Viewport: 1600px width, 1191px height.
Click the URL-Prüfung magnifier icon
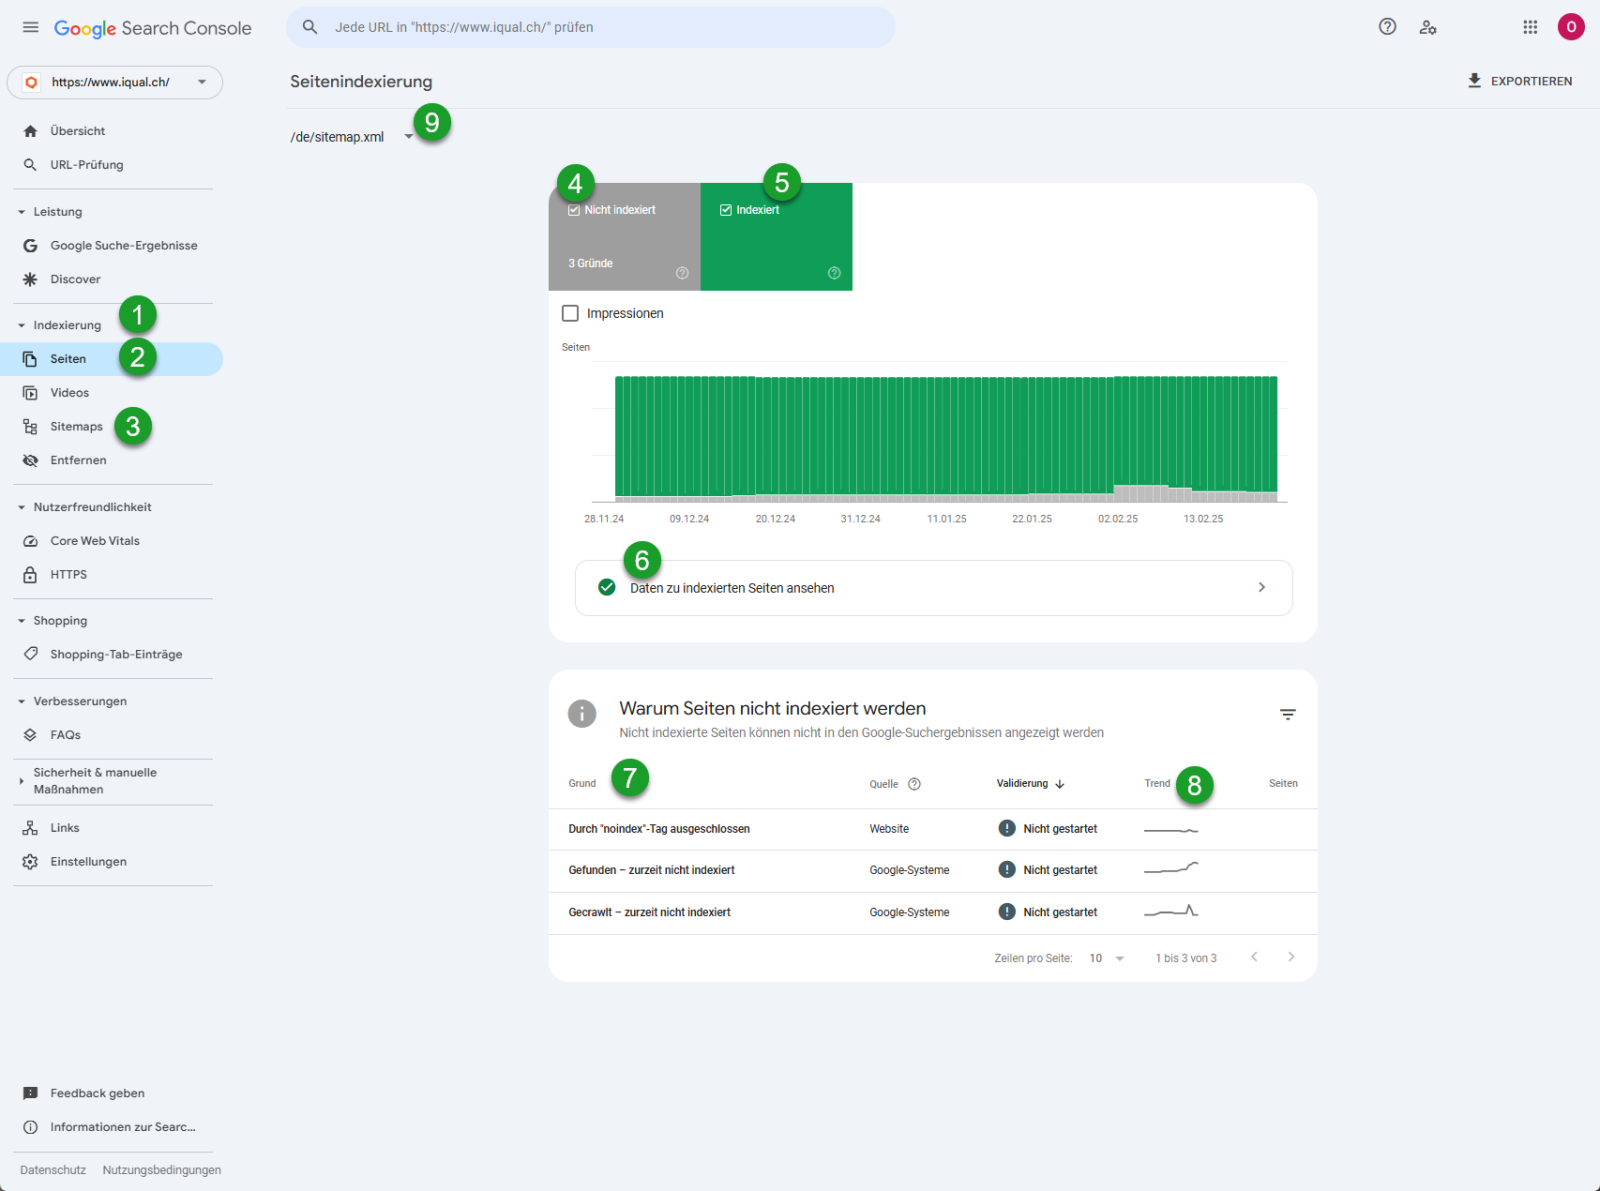click(30, 165)
